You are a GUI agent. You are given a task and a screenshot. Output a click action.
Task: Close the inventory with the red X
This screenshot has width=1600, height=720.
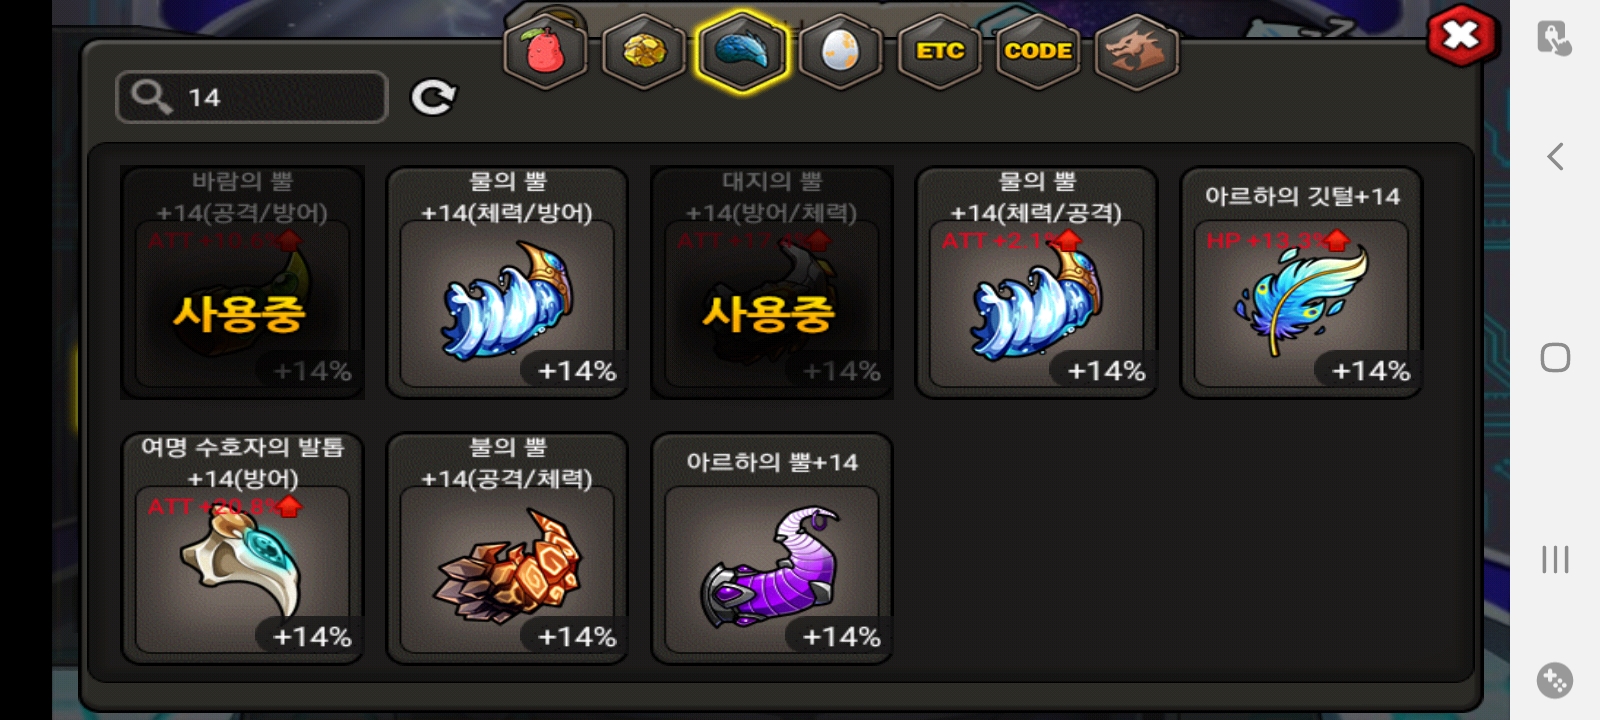point(1461,36)
